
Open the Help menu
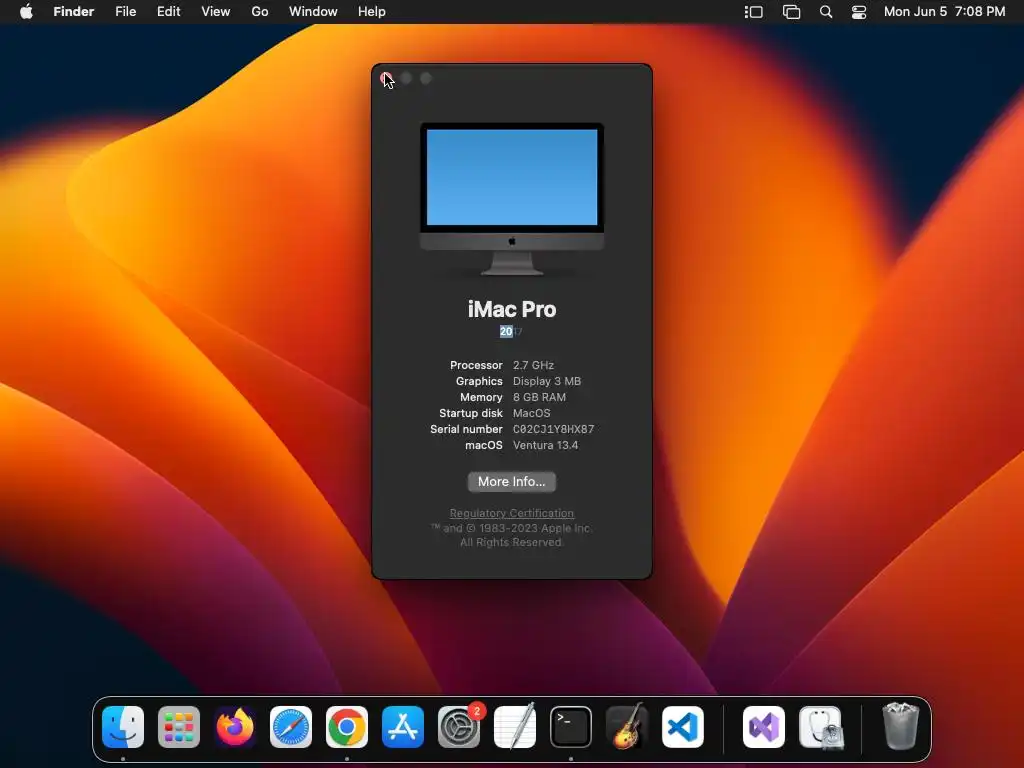372,12
